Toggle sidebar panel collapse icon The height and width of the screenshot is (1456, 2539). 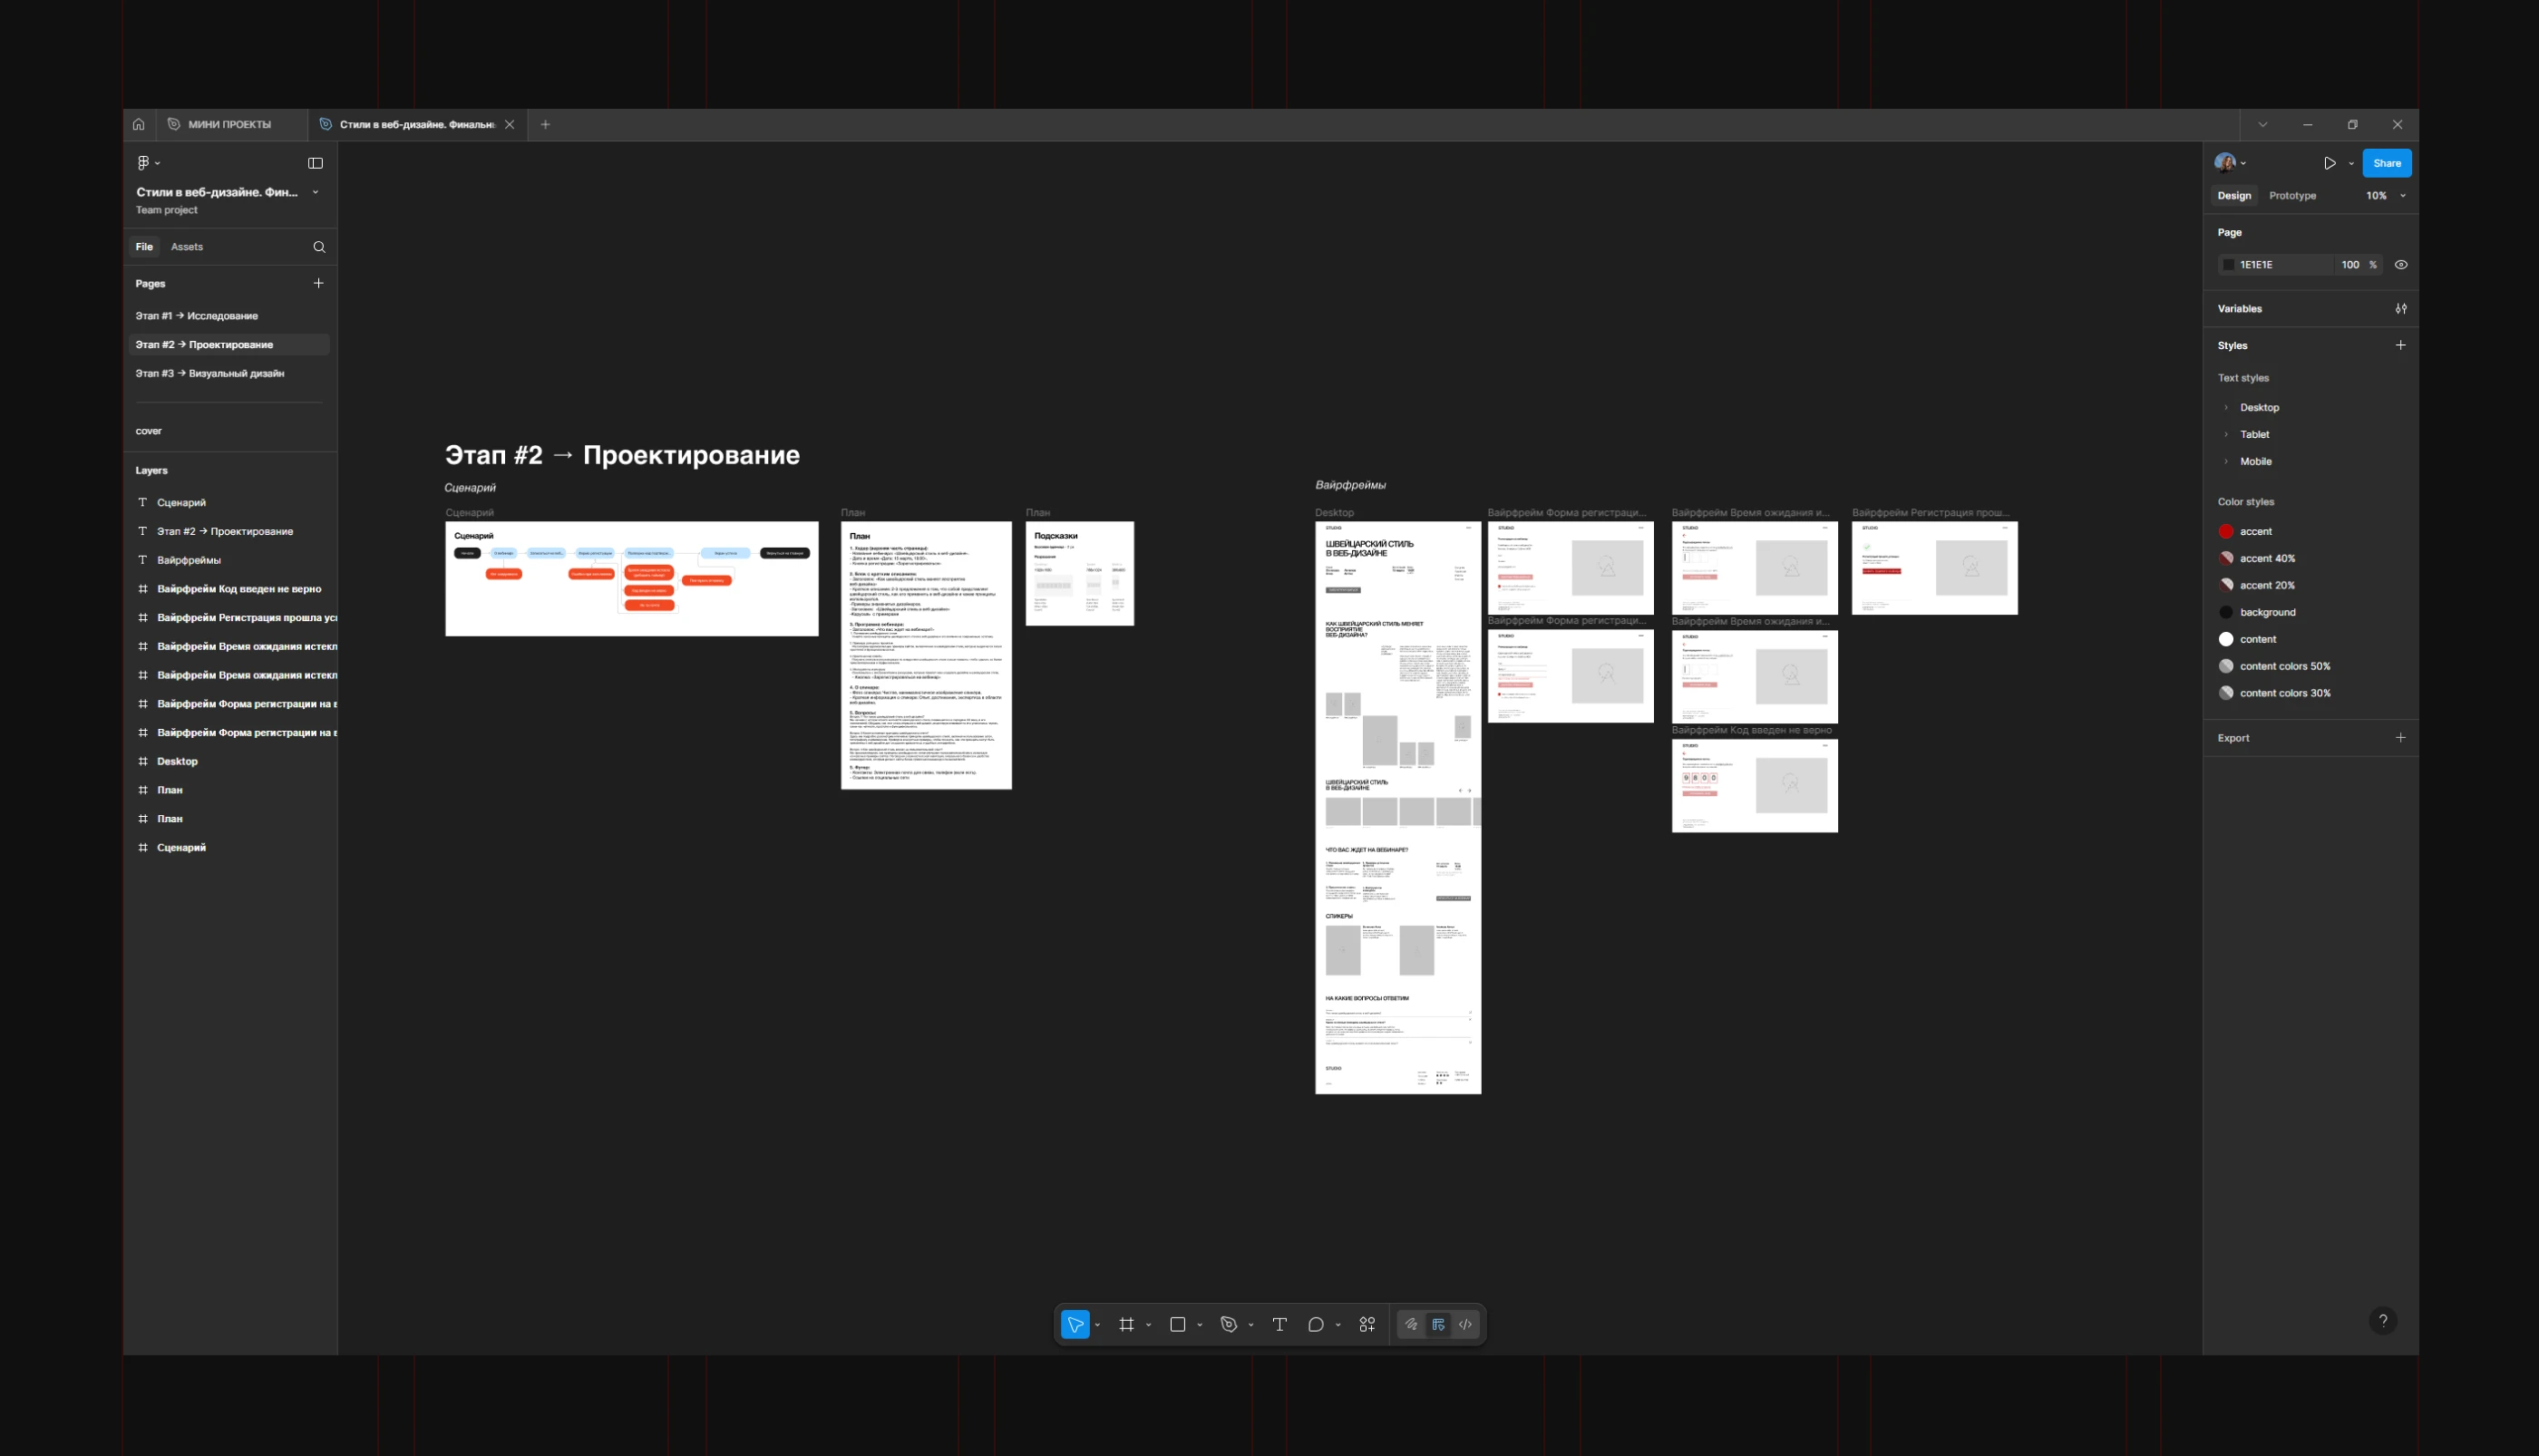pos(315,163)
